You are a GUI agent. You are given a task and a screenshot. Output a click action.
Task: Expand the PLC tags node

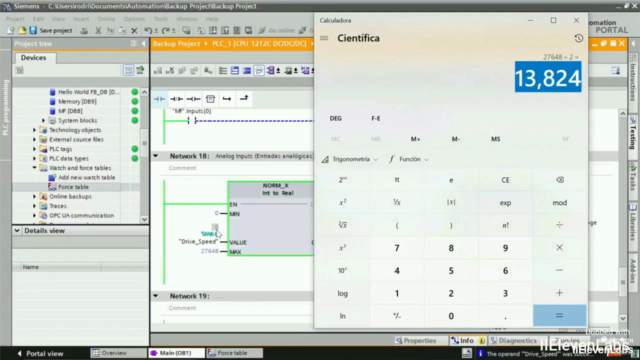point(34,149)
